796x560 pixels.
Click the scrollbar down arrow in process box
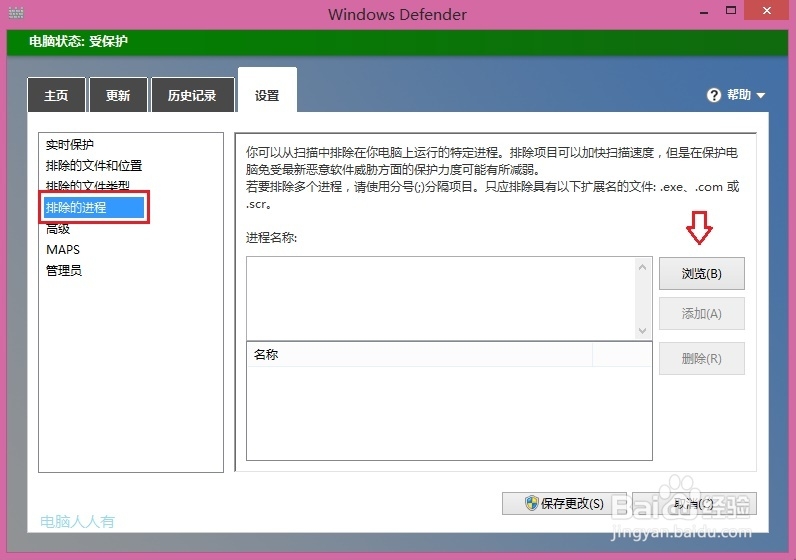pyautogui.click(x=643, y=331)
